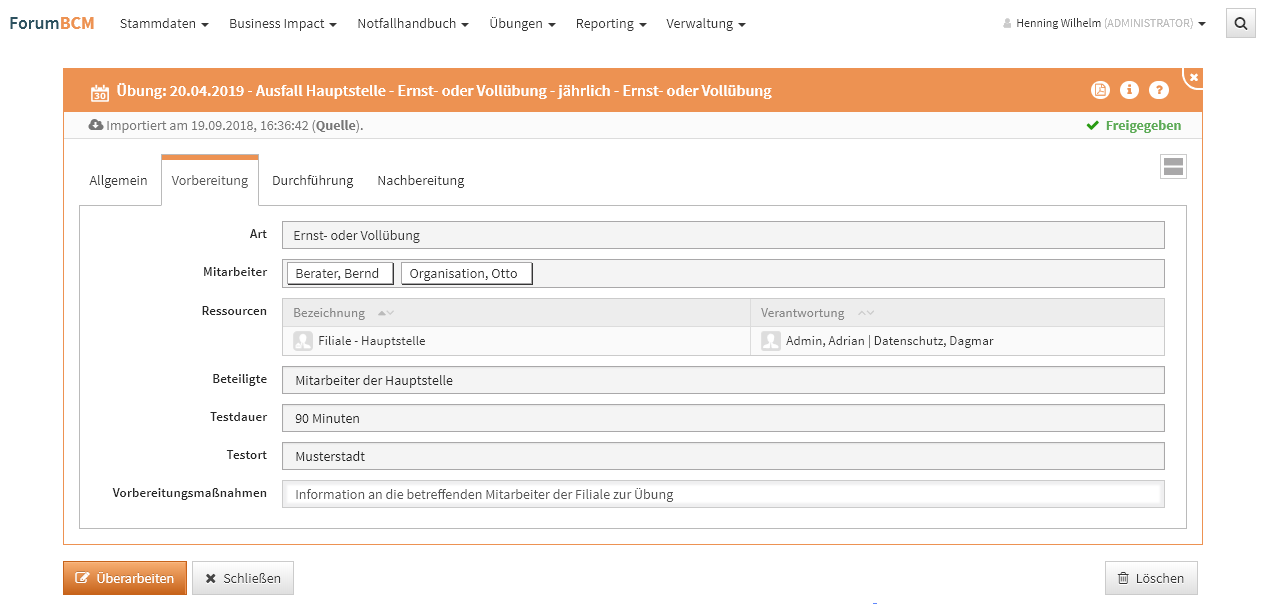Viewport: 1270px width, 604px height.
Task: Click the ForumBCM logo
Action: click(x=52, y=23)
